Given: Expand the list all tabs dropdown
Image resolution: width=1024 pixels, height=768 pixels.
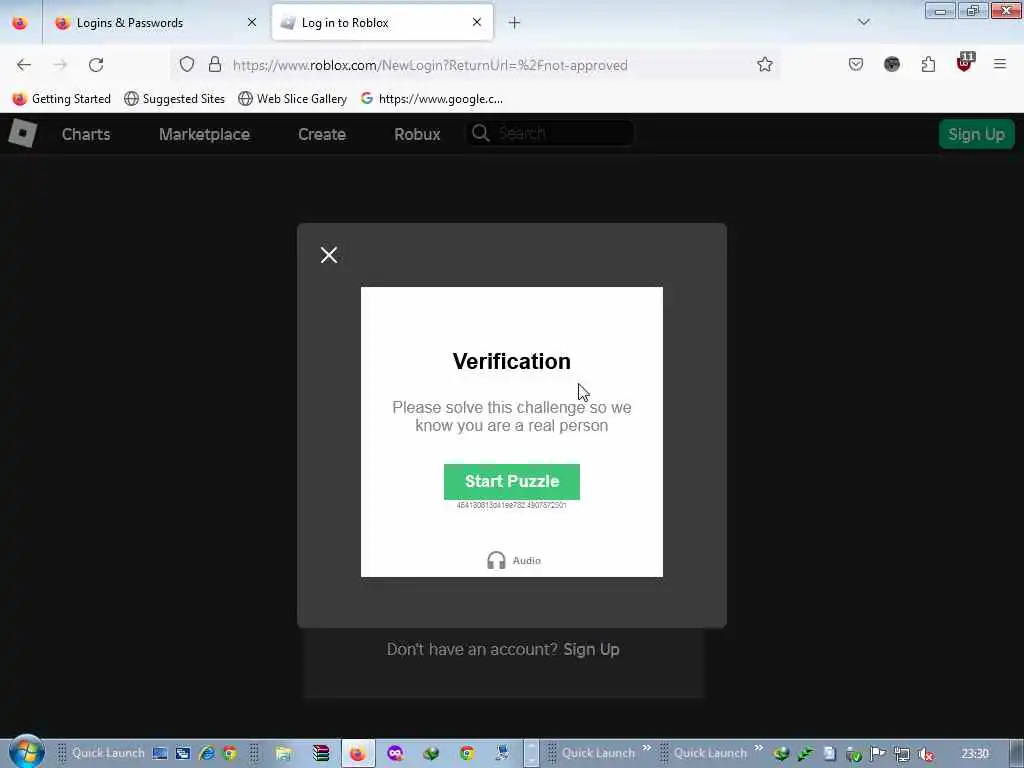Looking at the screenshot, I should pos(863,22).
